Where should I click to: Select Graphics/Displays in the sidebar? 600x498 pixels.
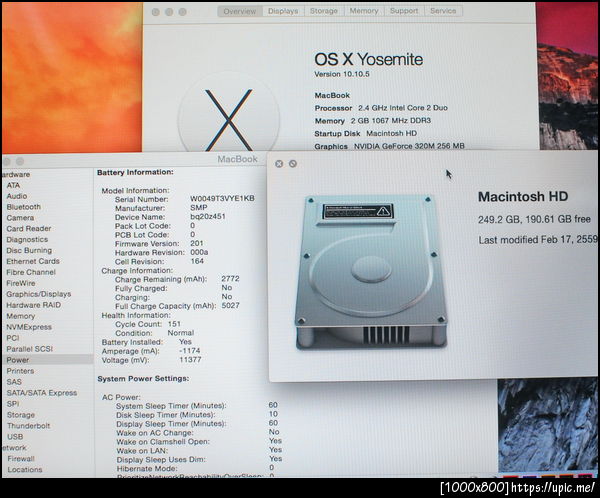39,294
